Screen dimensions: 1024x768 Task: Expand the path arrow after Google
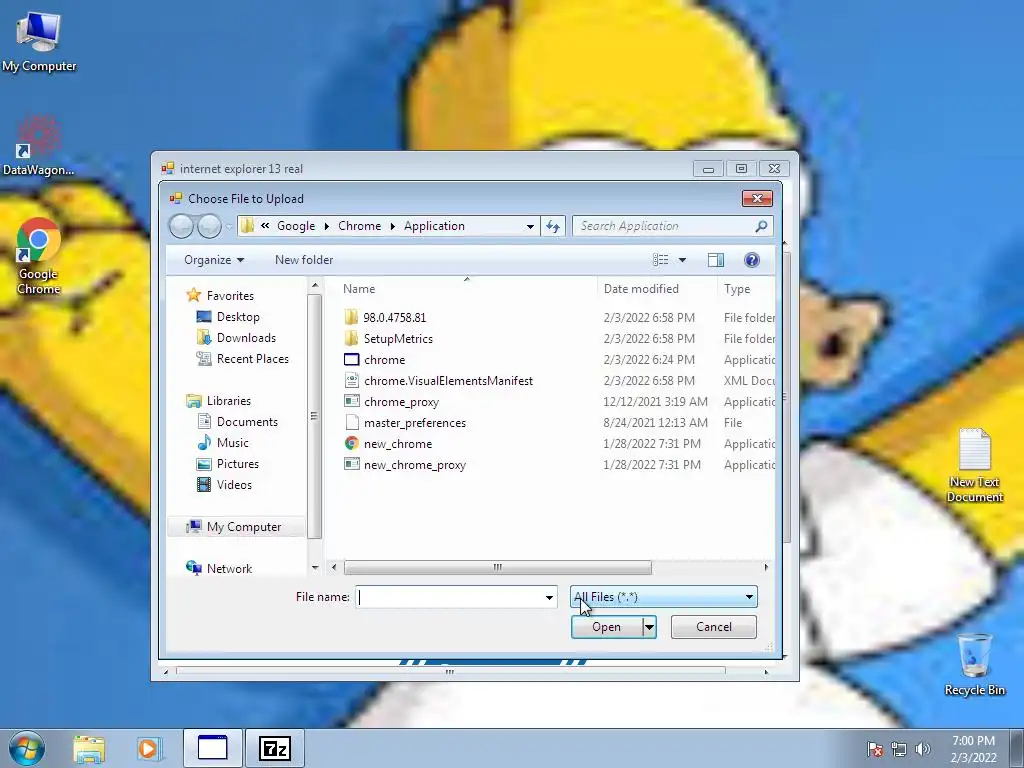click(327, 226)
